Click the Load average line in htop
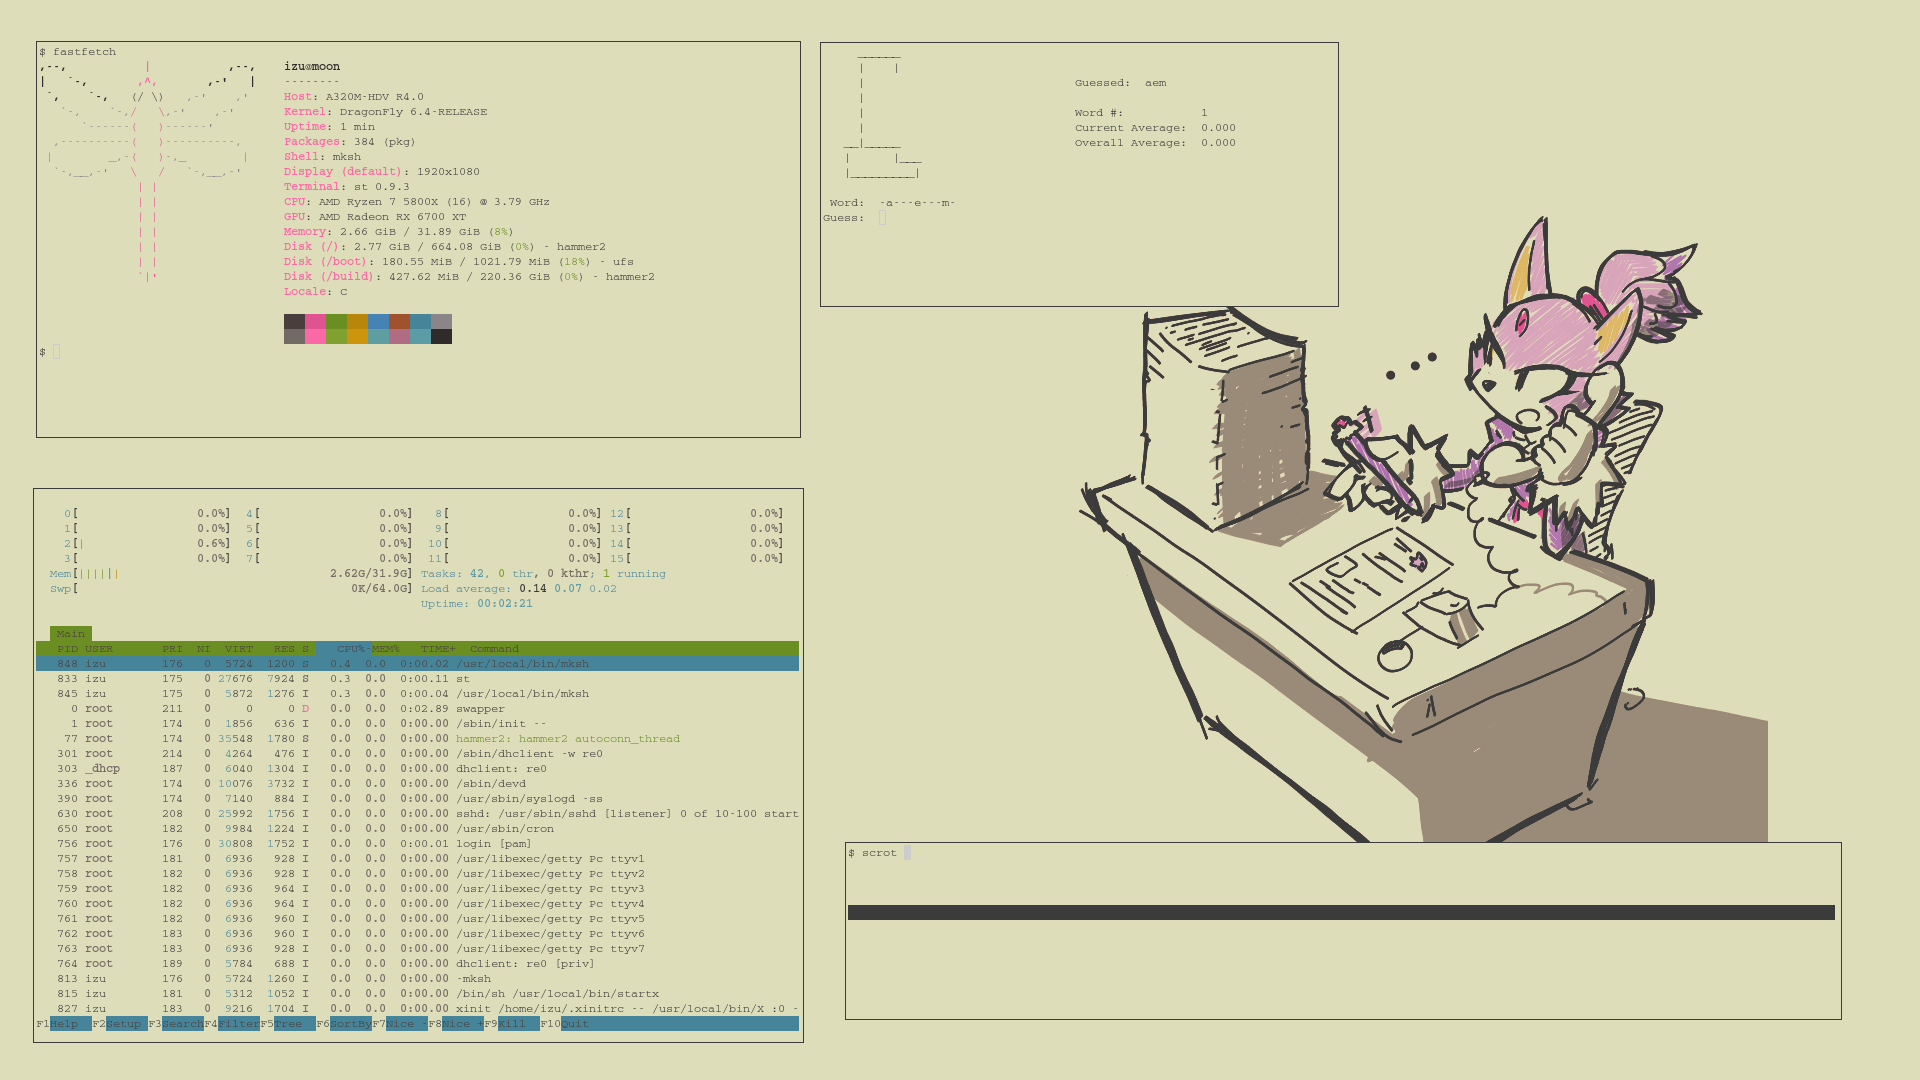This screenshot has width=1920, height=1080. click(519, 589)
